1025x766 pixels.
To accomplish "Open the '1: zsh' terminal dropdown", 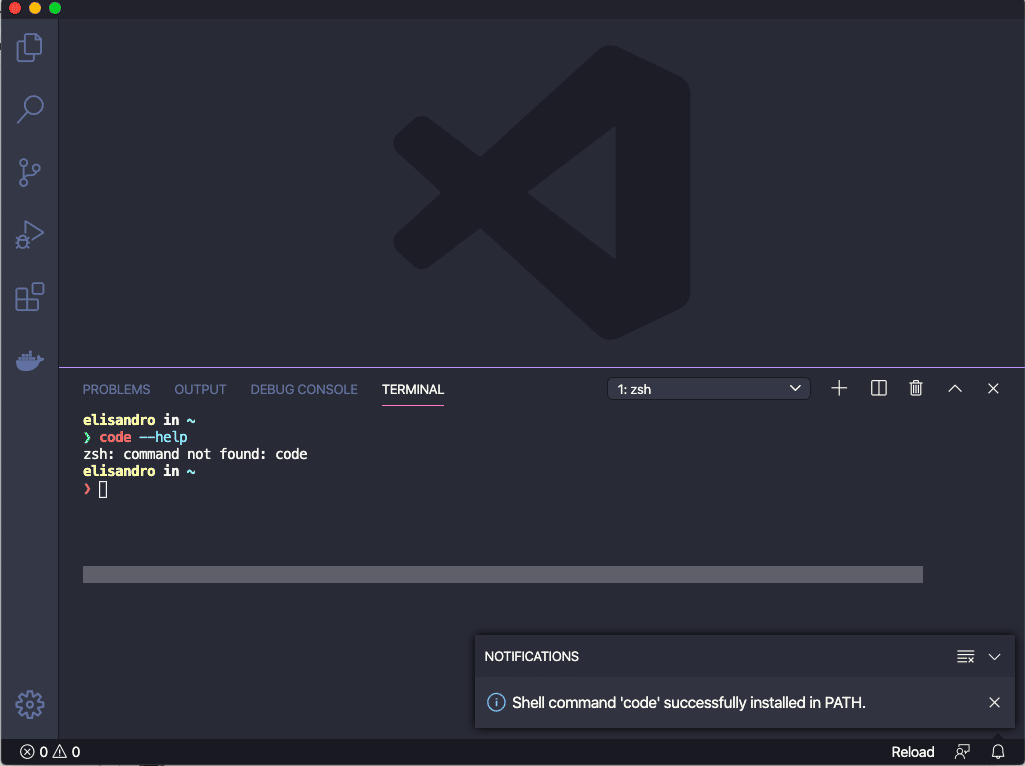I will coord(709,389).
